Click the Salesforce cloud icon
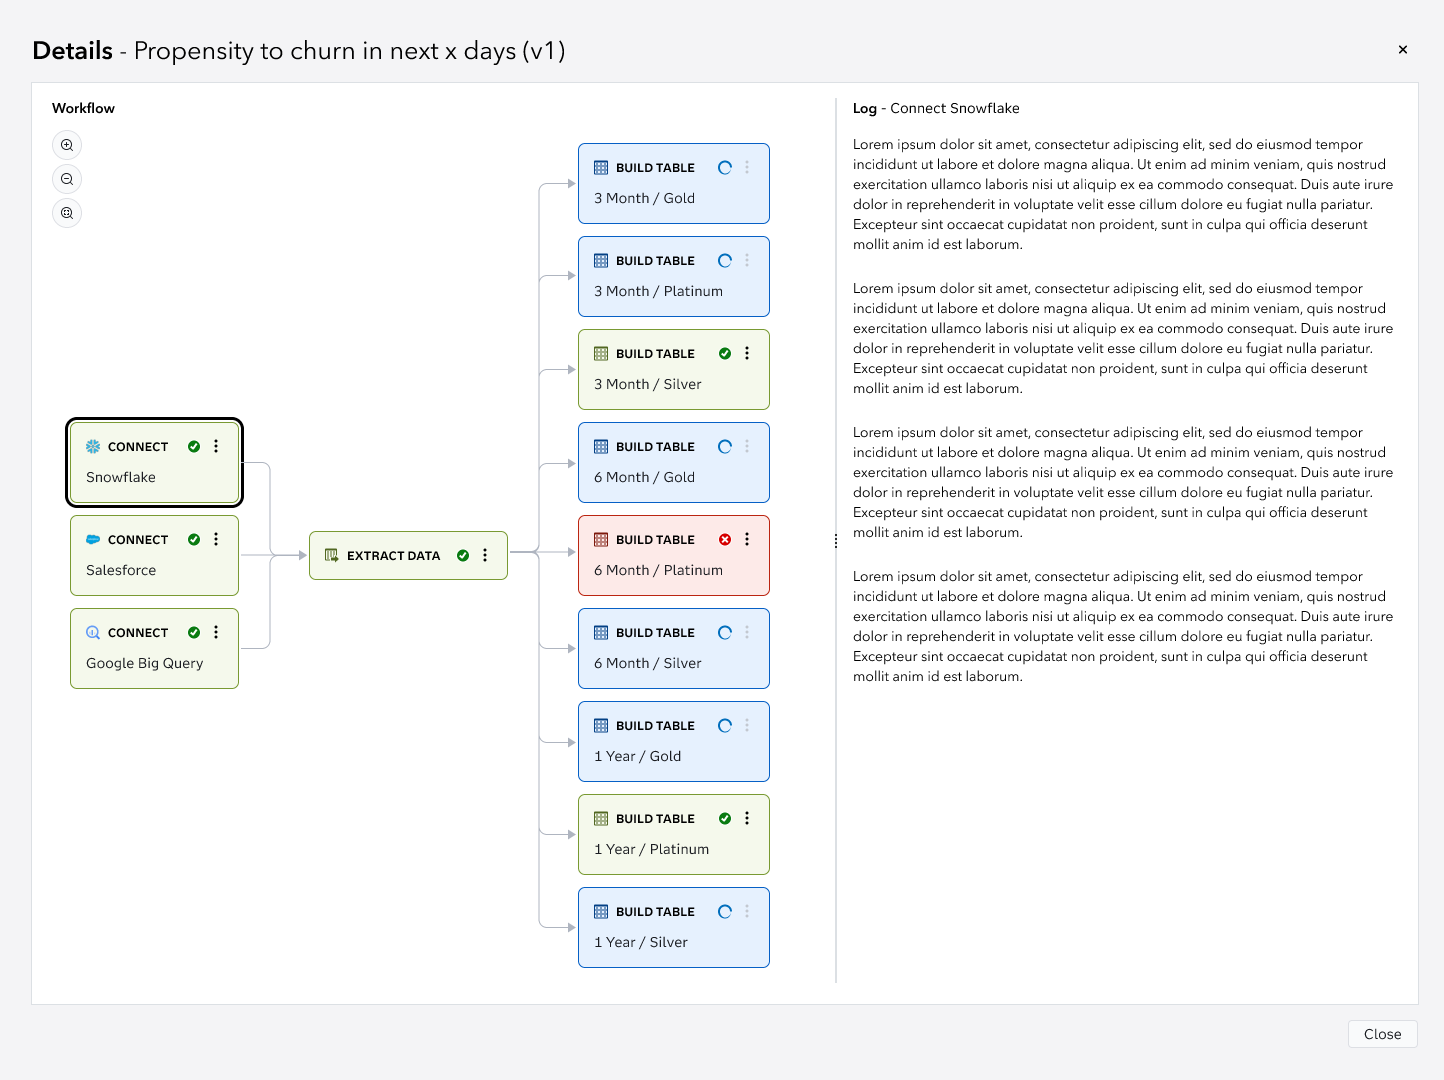Image resolution: width=1444 pixels, height=1080 pixels. pos(92,539)
